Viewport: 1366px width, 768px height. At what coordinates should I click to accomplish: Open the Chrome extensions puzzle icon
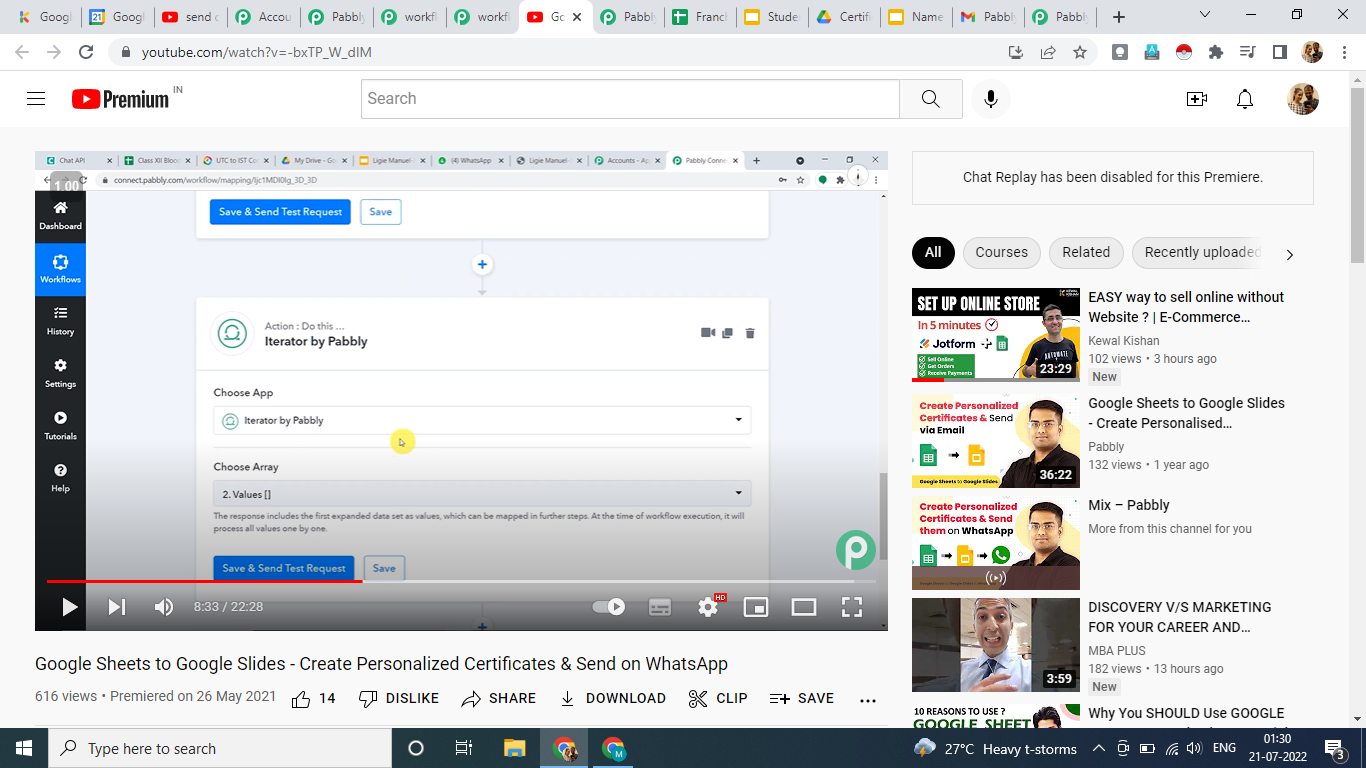pyautogui.click(x=1216, y=52)
